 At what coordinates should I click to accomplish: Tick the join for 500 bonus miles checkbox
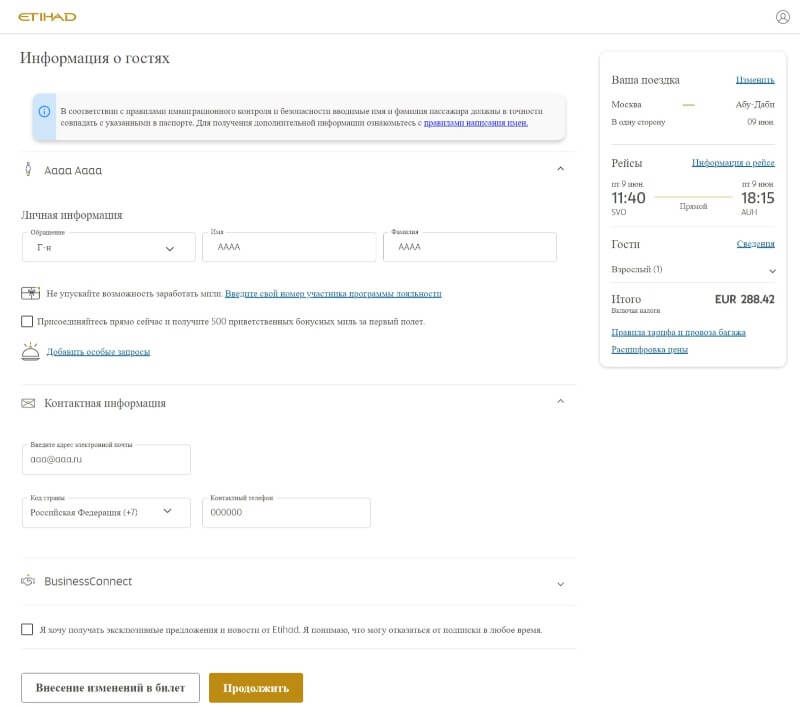tap(27, 321)
